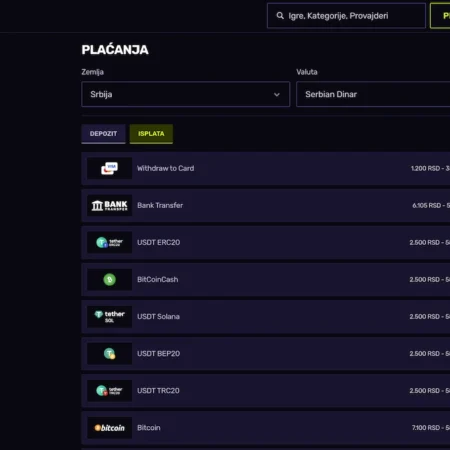The height and width of the screenshot is (450, 450).
Task: Click the USDT TRC20 tether logo
Action: tap(109, 390)
